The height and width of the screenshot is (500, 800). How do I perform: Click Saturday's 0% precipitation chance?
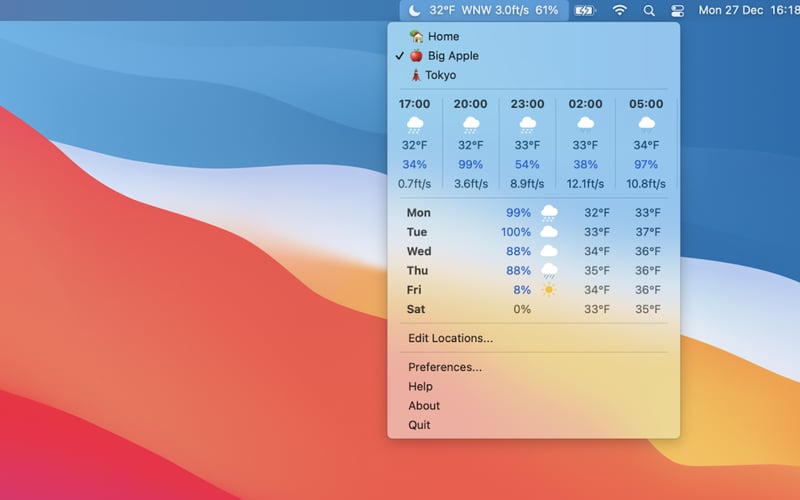point(522,309)
